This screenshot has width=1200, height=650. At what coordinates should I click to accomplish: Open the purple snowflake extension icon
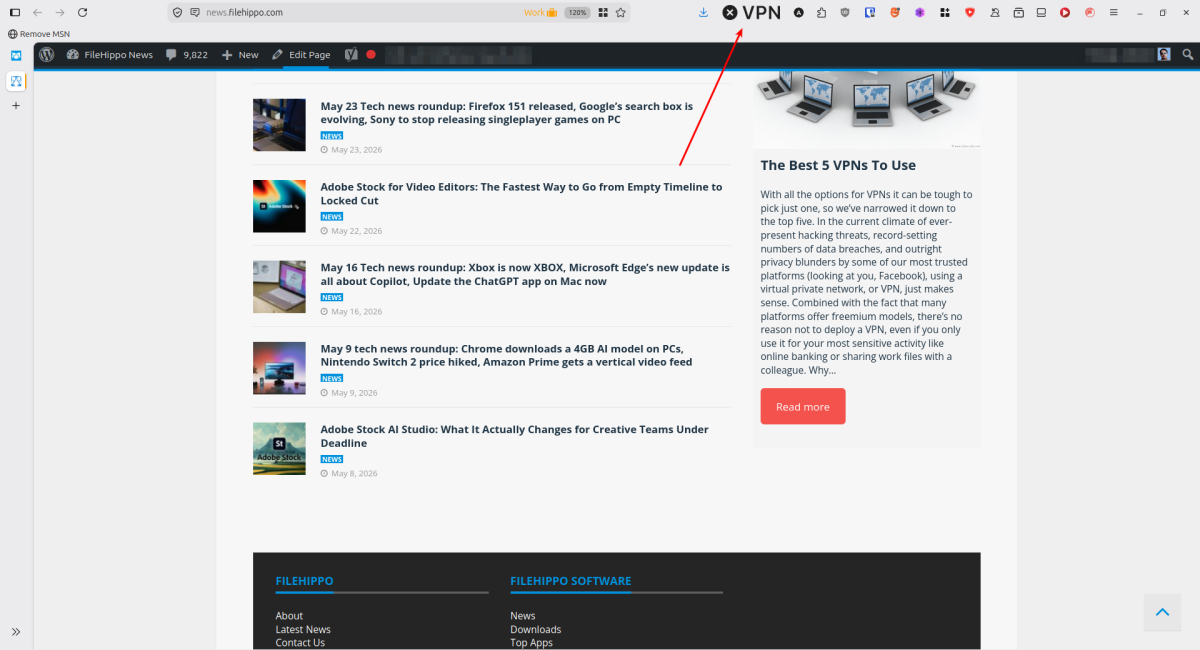[x=919, y=12]
